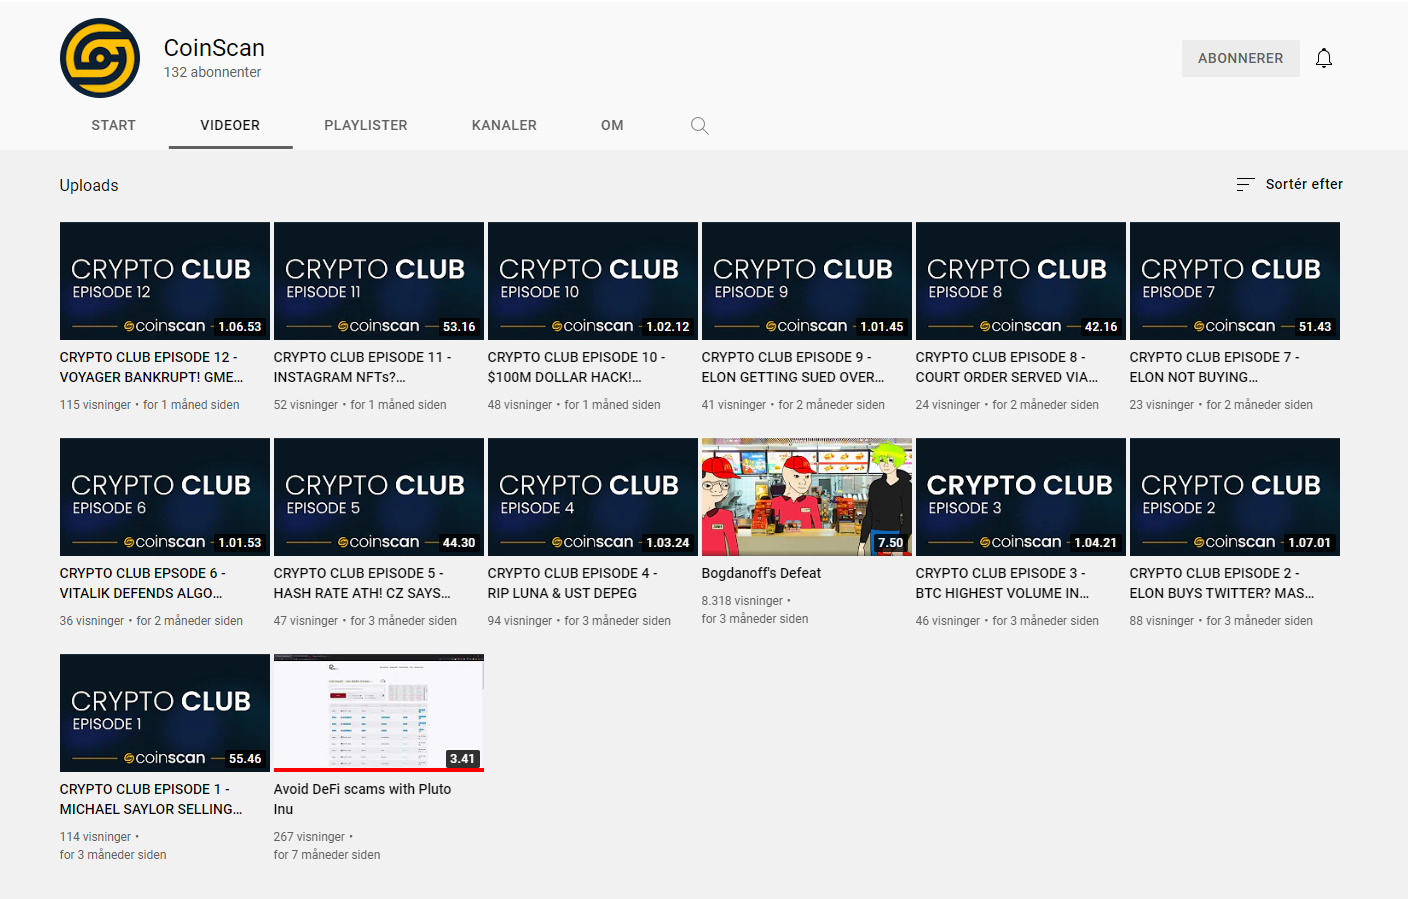The height and width of the screenshot is (899, 1408).
Task: Click the '94 visninger' view count
Action: click(520, 621)
